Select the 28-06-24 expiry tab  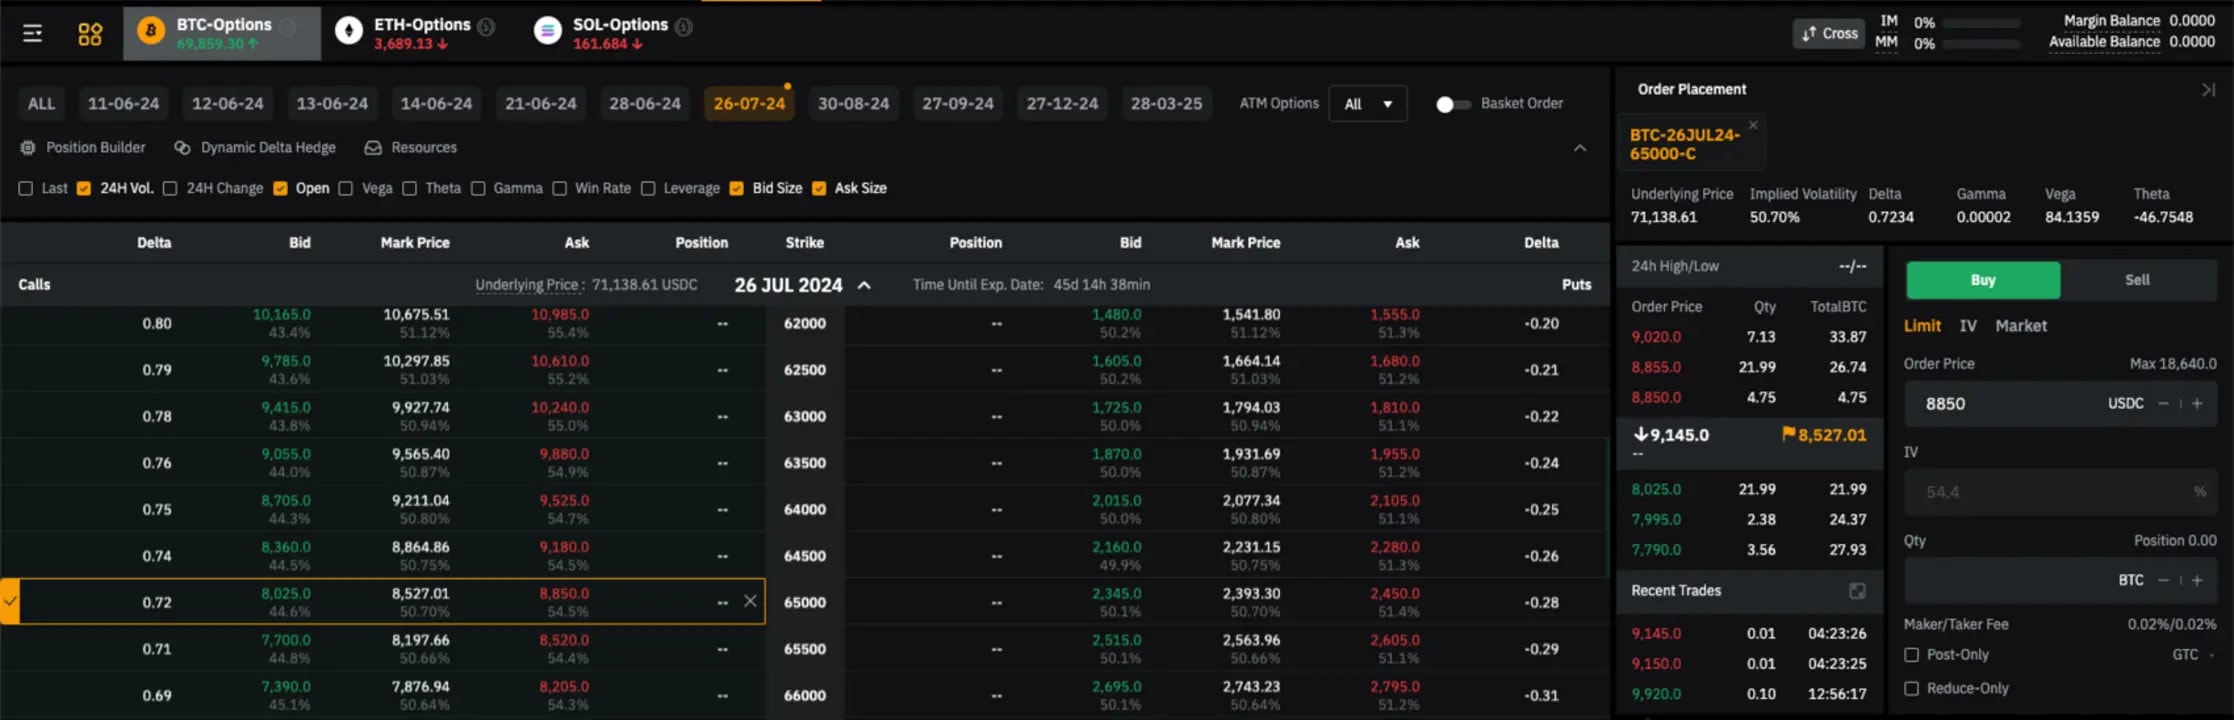645,104
